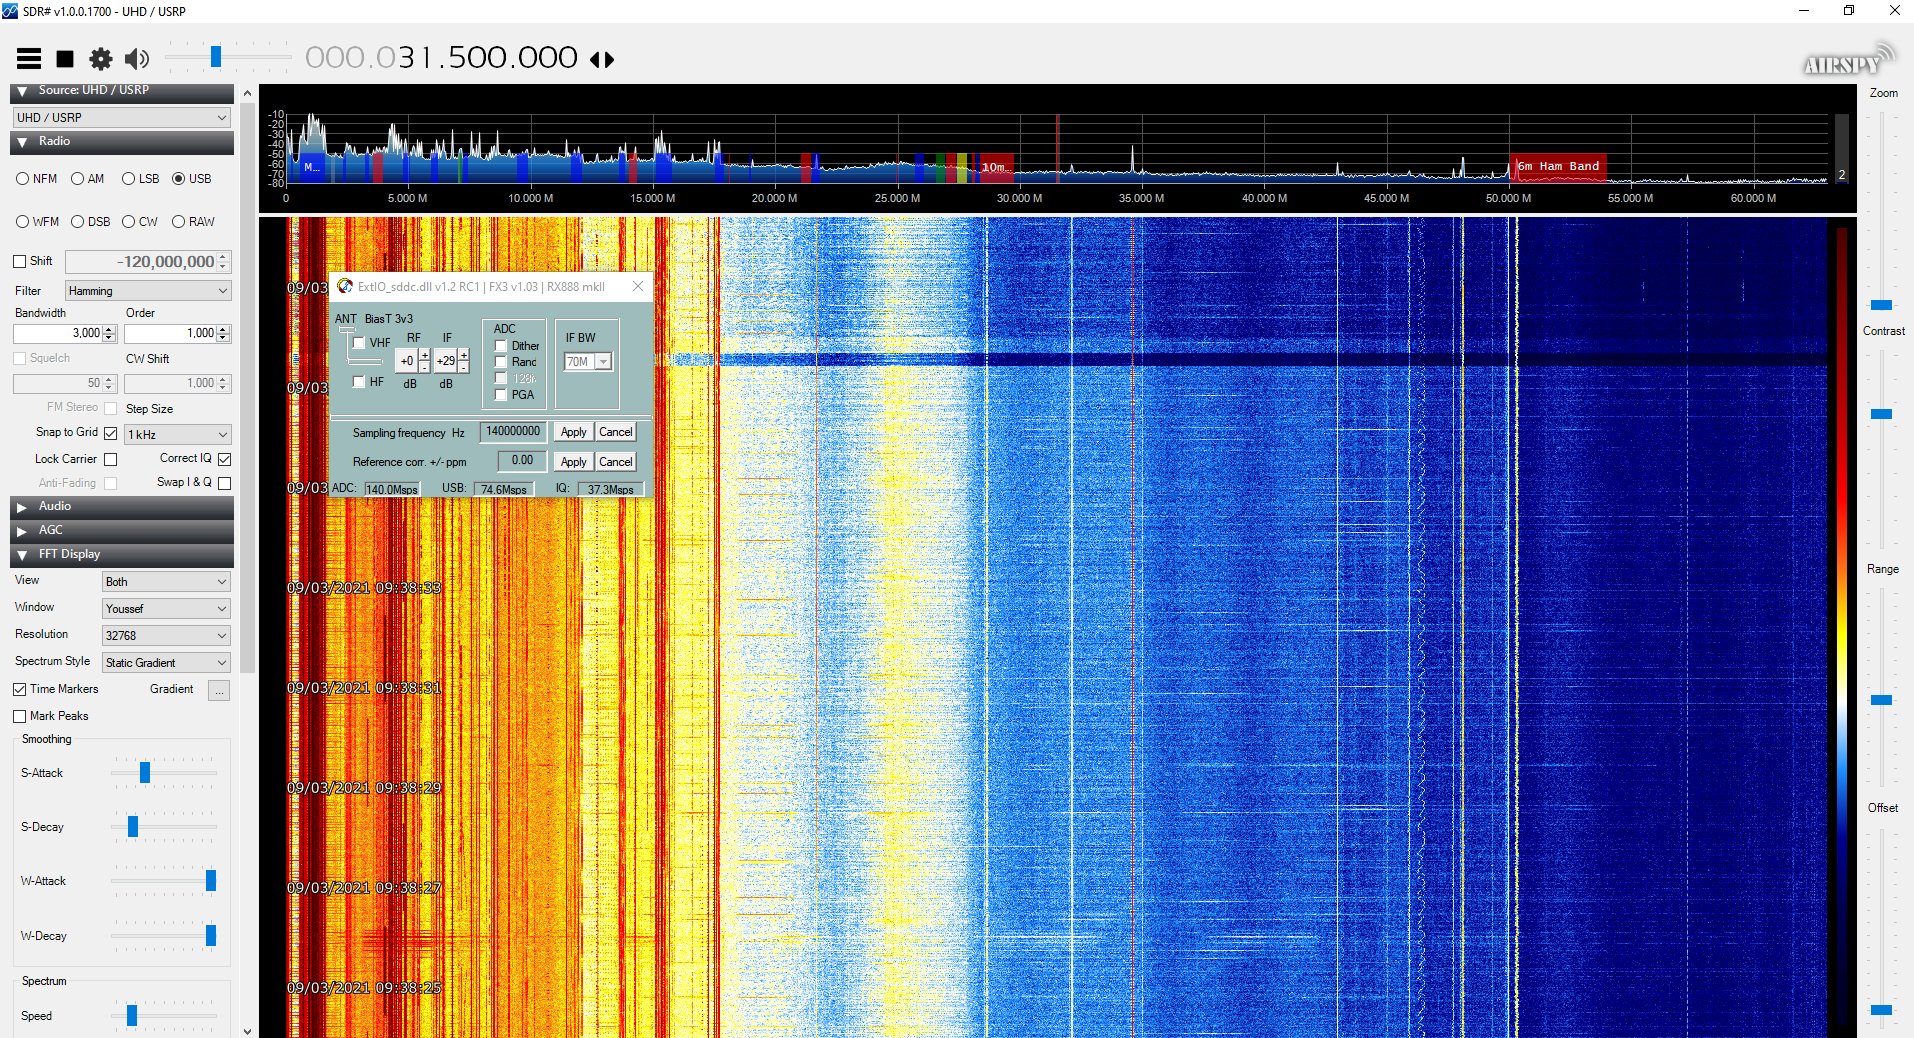Adjust the S-Attack smoothing slider
1914x1038 pixels.
point(145,773)
